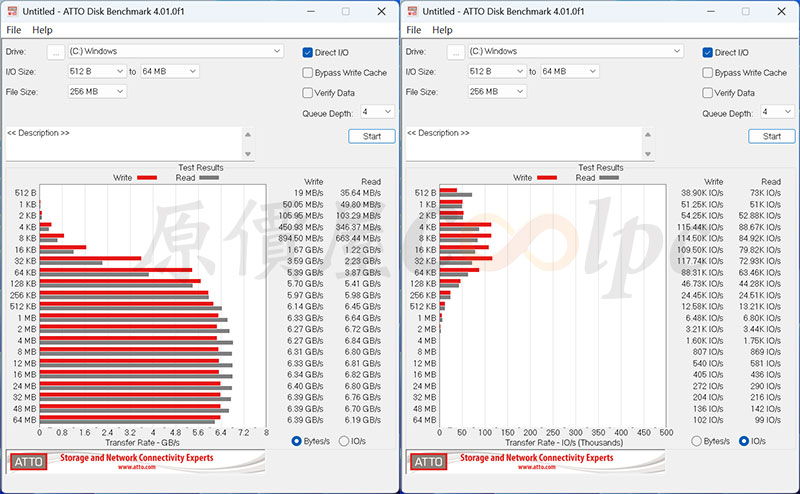800x494 pixels.
Task: Click the gray Read legend marker in left window
Action: (x=209, y=177)
